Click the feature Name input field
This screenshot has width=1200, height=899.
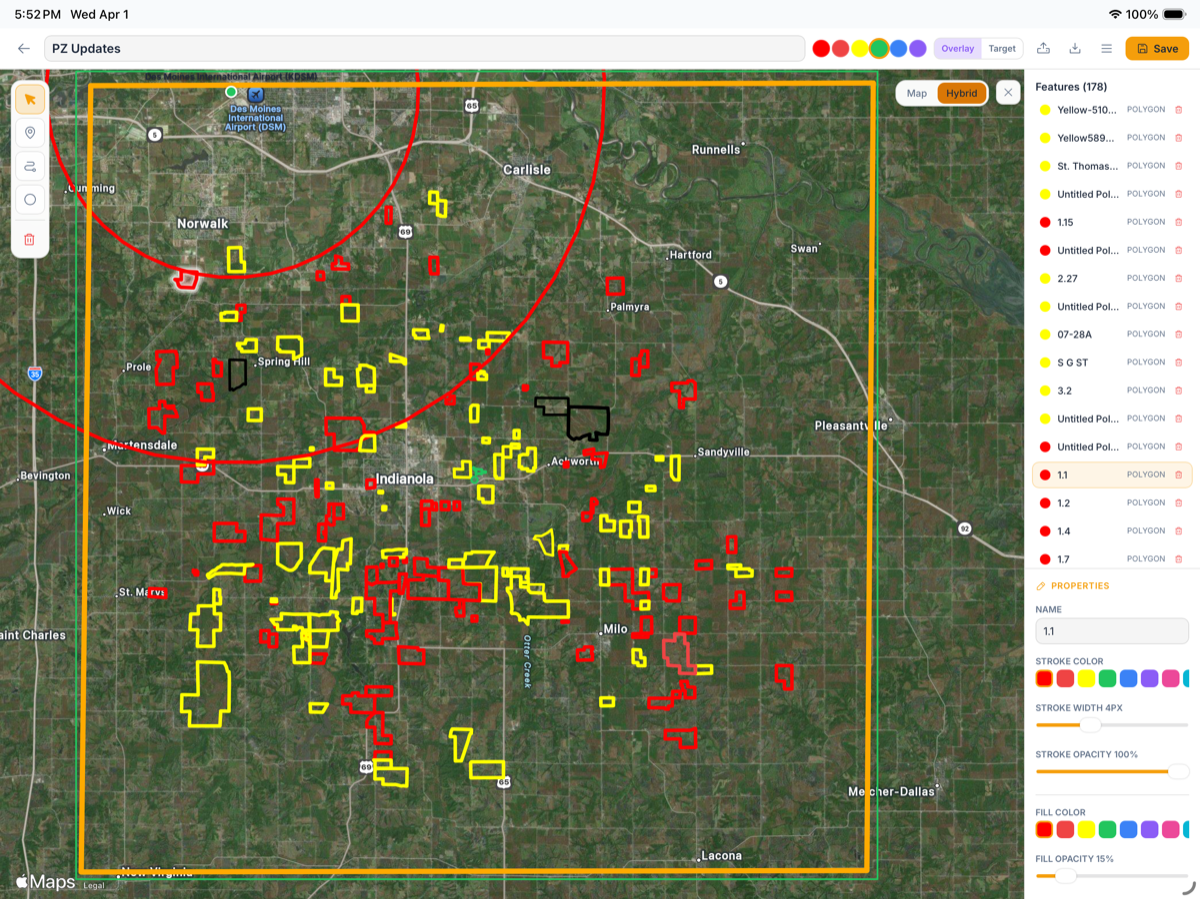pyautogui.click(x=1111, y=631)
